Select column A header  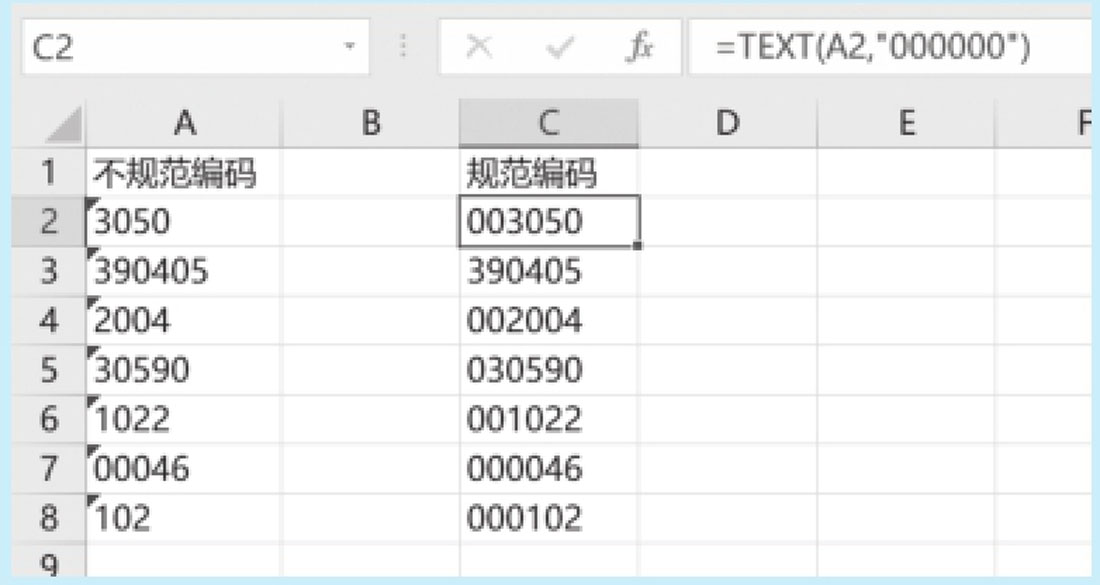(184, 123)
